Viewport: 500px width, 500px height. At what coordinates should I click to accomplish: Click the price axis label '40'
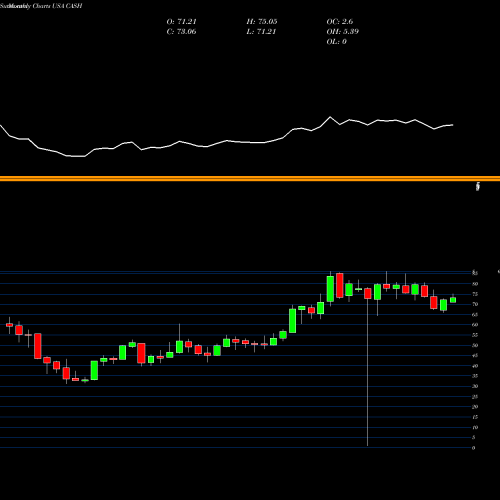pos(475,366)
